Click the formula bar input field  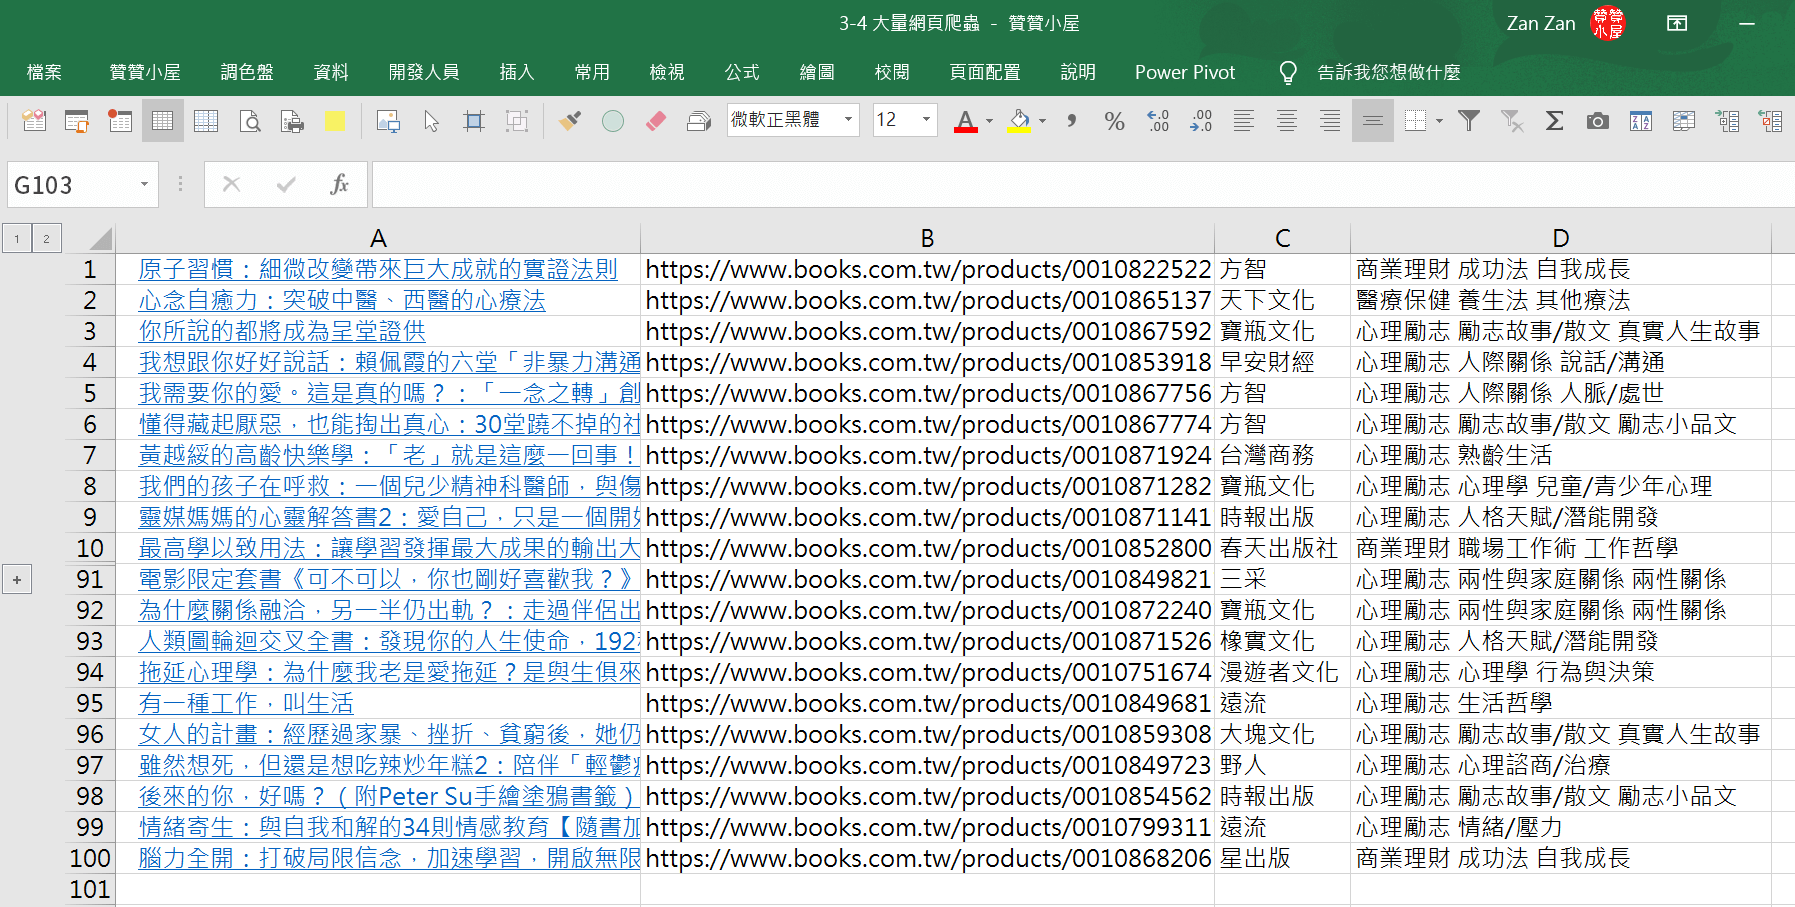(x=1083, y=184)
